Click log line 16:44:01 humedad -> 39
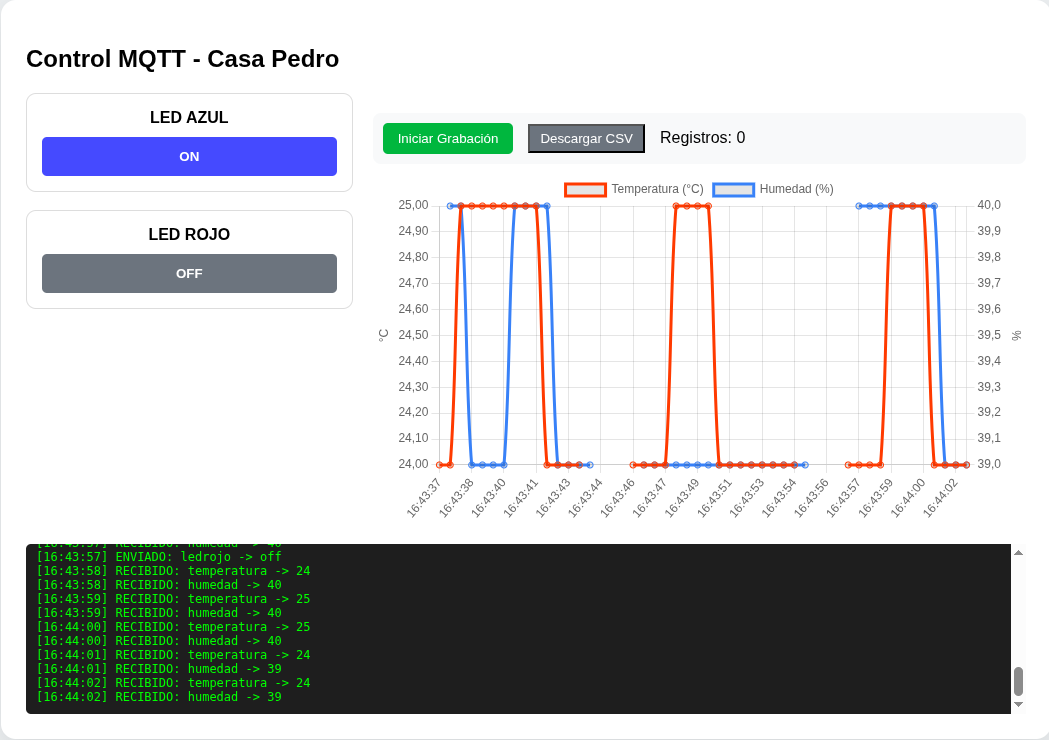The height and width of the screenshot is (740, 1049). (159, 669)
